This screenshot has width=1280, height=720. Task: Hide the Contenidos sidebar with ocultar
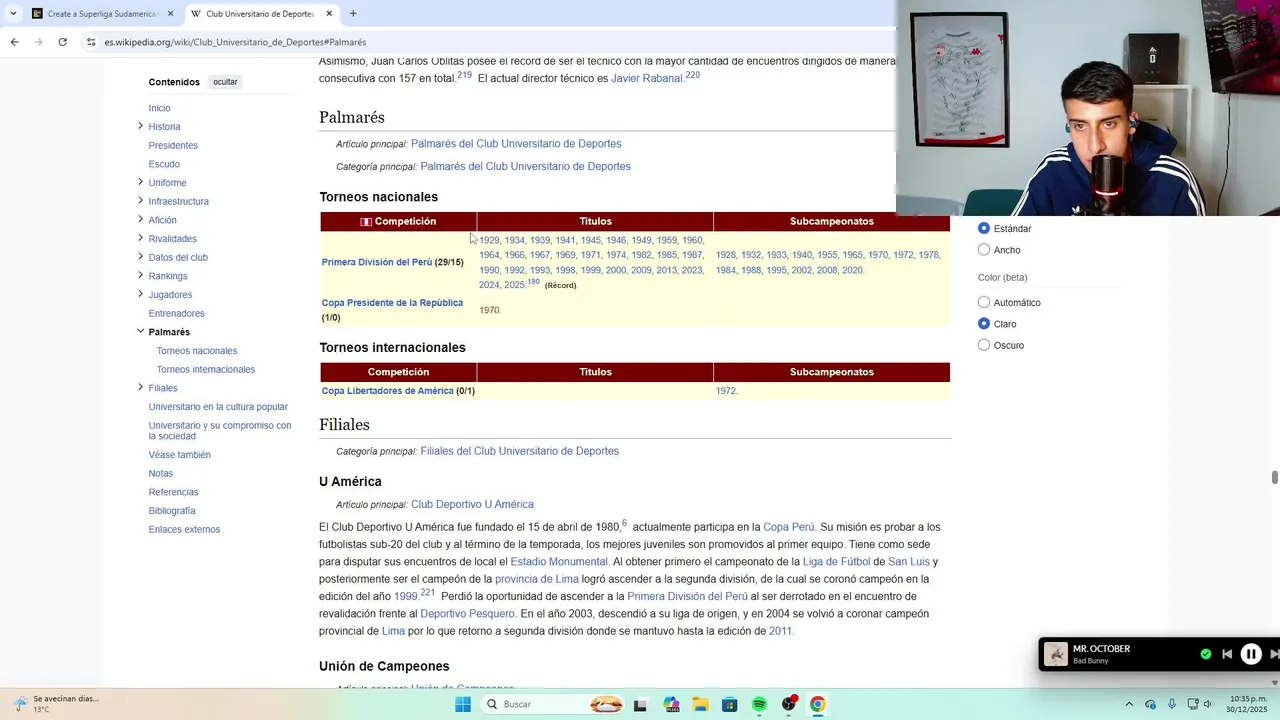pos(225,82)
